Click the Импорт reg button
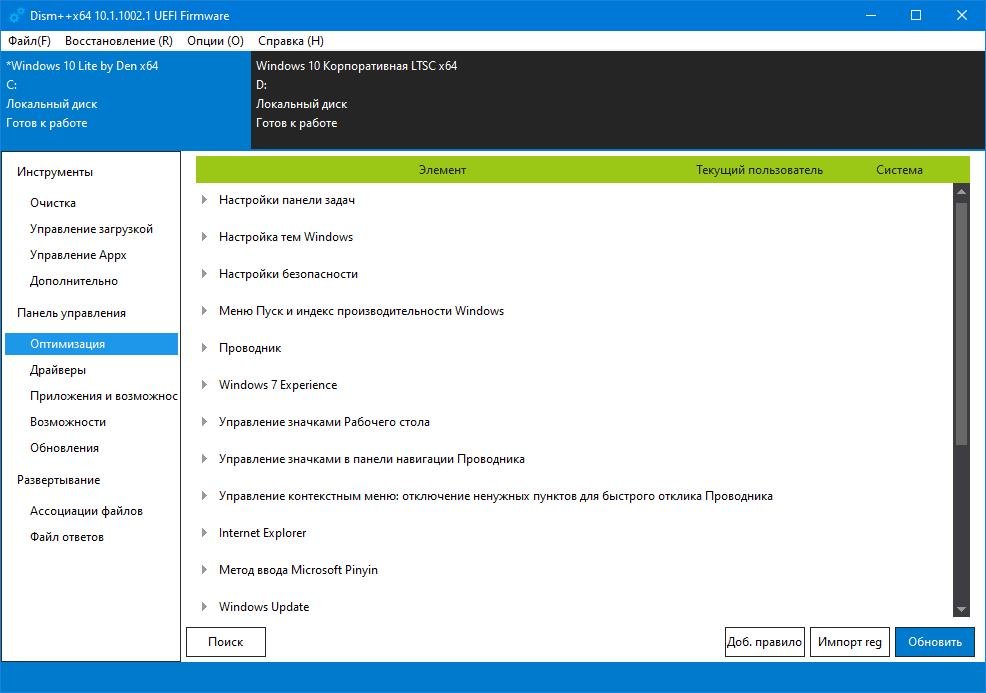This screenshot has width=986, height=693. (849, 642)
